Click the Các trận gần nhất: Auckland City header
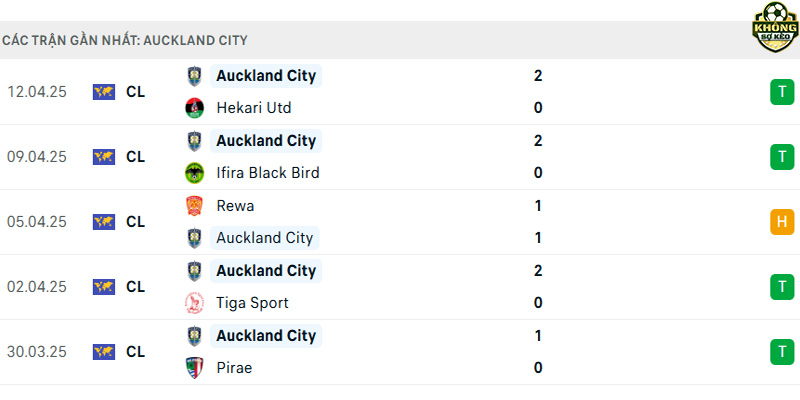Image resolution: width=800 pixels, height=400 pixels. [124, 40]
